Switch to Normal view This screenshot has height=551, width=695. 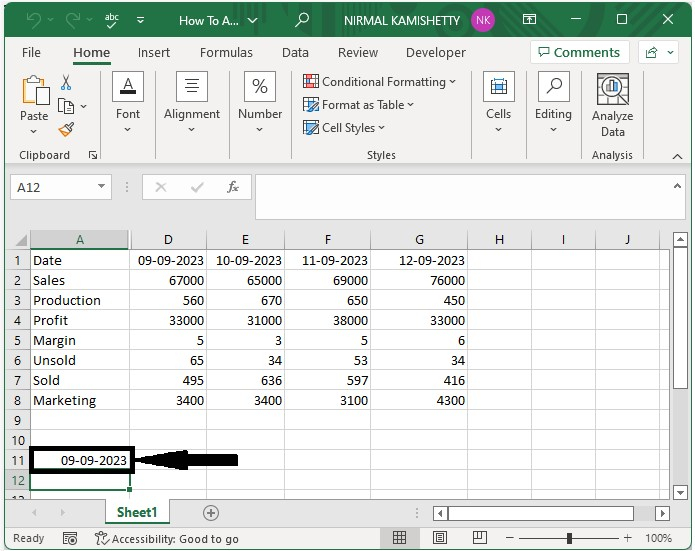pos(399,538)
